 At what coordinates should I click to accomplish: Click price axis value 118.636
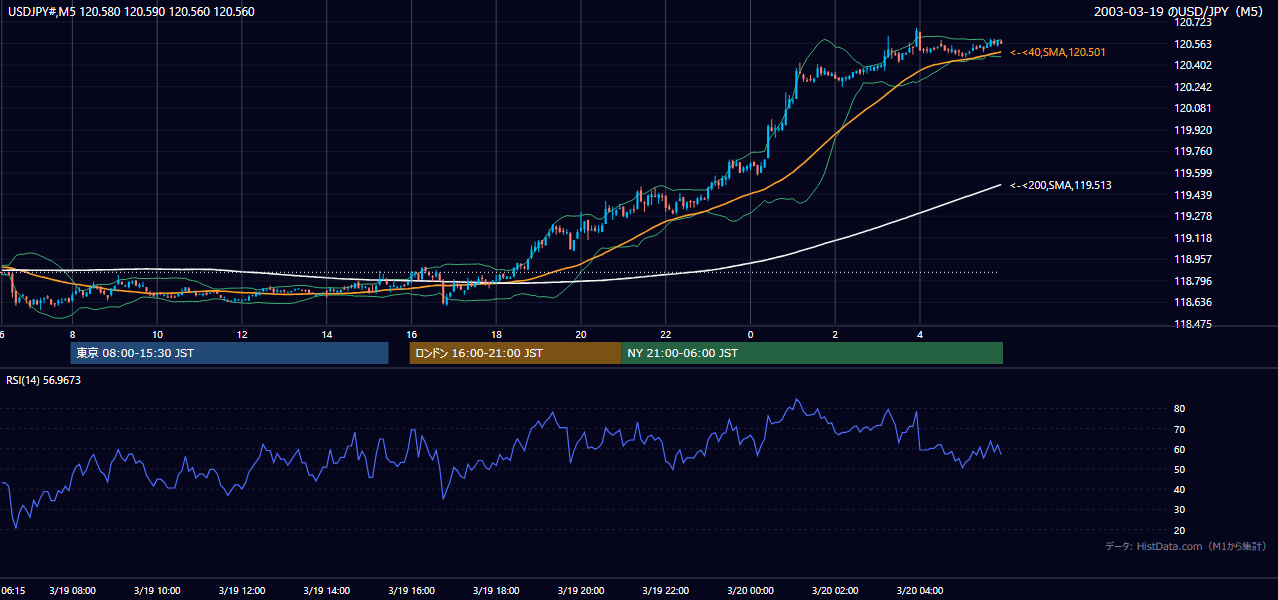click(1194, 302)
